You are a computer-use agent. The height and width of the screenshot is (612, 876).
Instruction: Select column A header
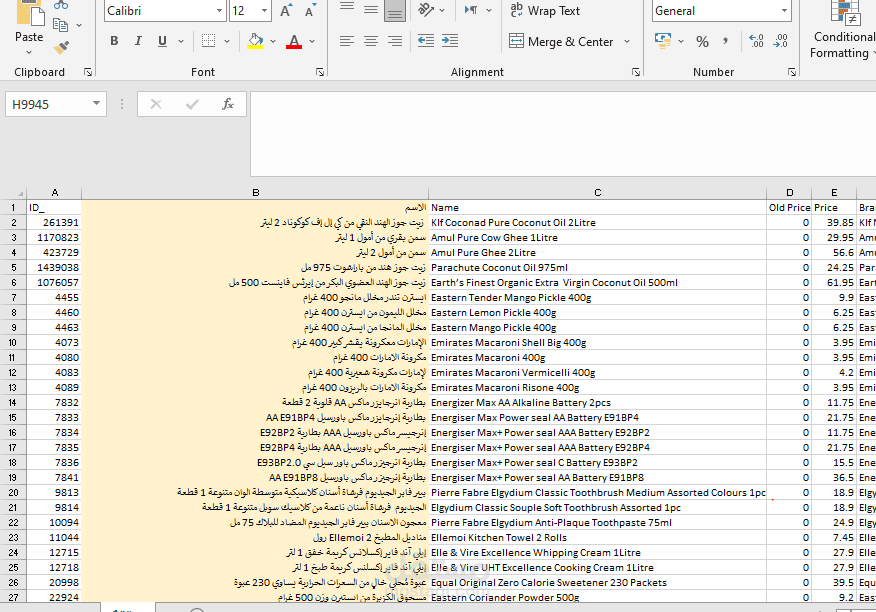tap(54, 193)
